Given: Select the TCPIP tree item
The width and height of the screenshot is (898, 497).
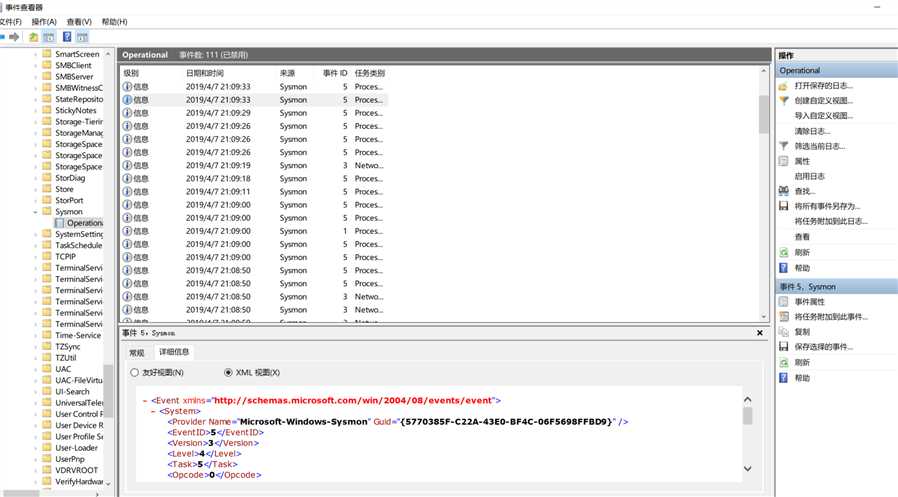Looking at the screenshot, I should coord(66,257).
